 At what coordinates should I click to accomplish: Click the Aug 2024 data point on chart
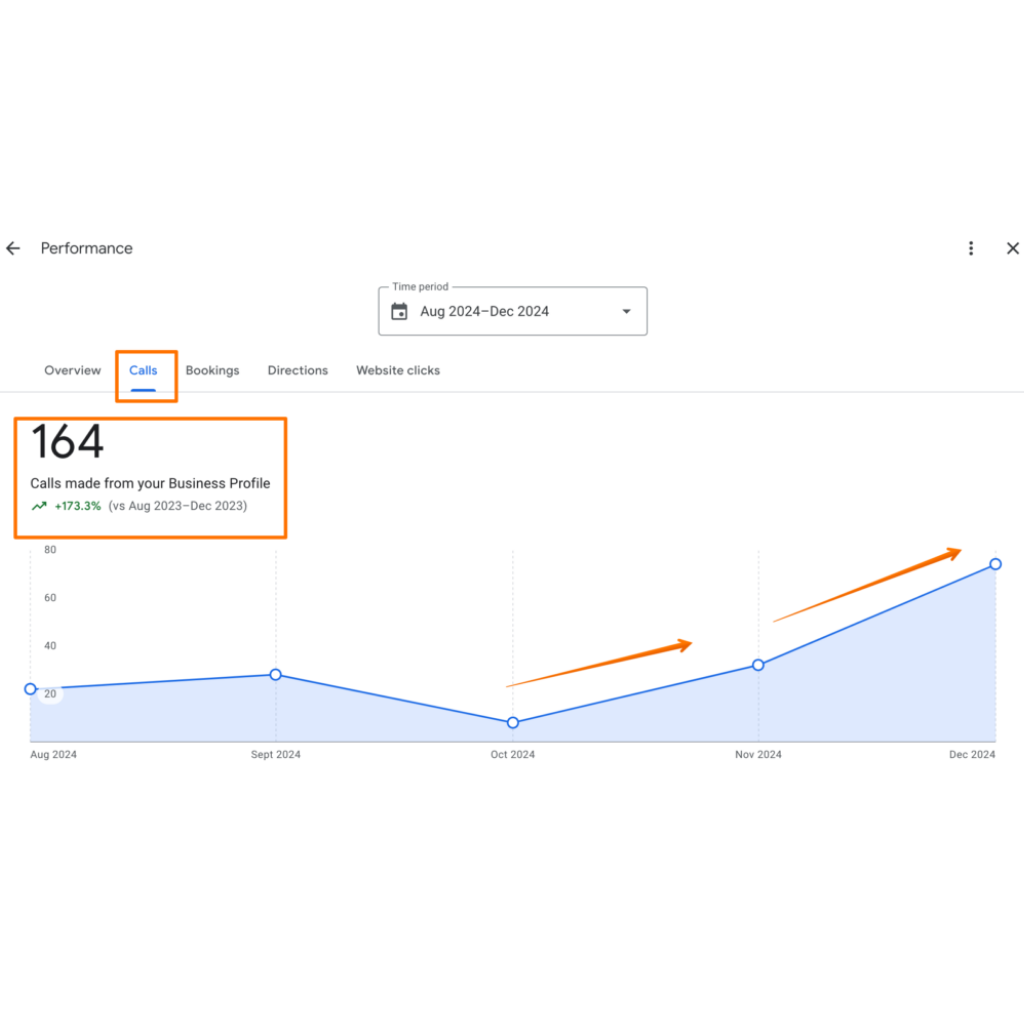click(x=30, y=689)
